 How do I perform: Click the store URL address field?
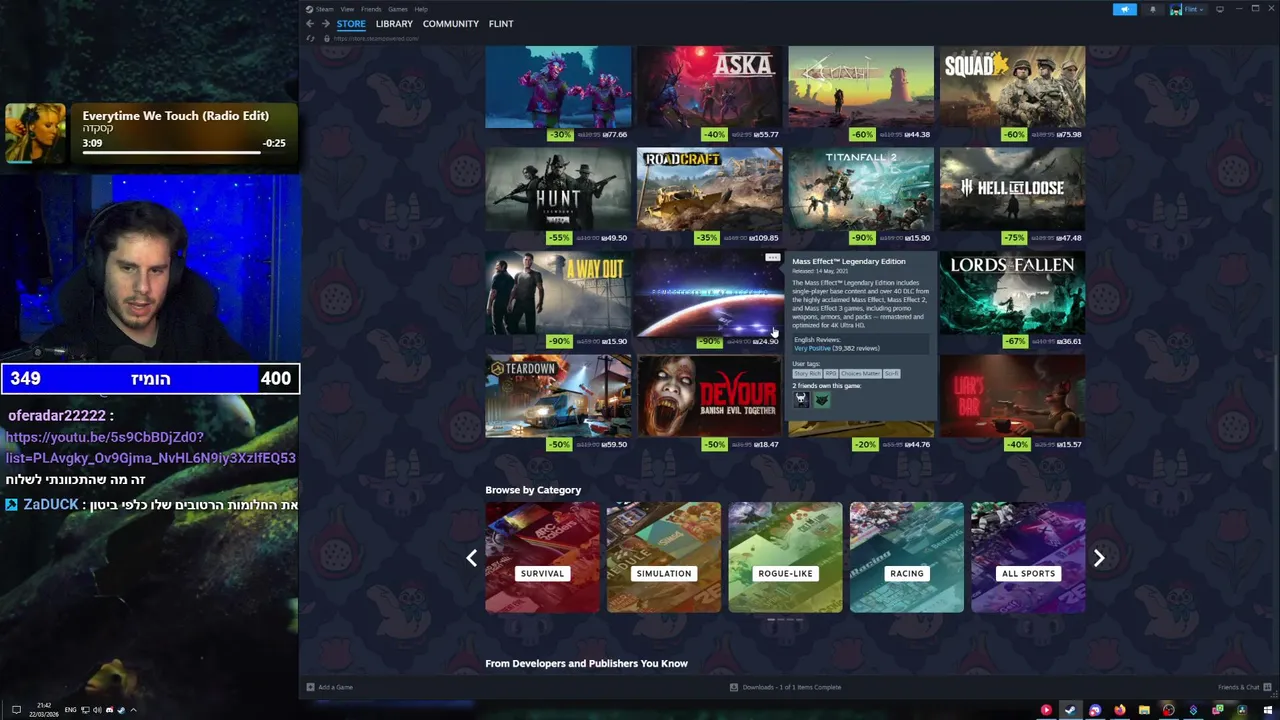coord(376,39)
